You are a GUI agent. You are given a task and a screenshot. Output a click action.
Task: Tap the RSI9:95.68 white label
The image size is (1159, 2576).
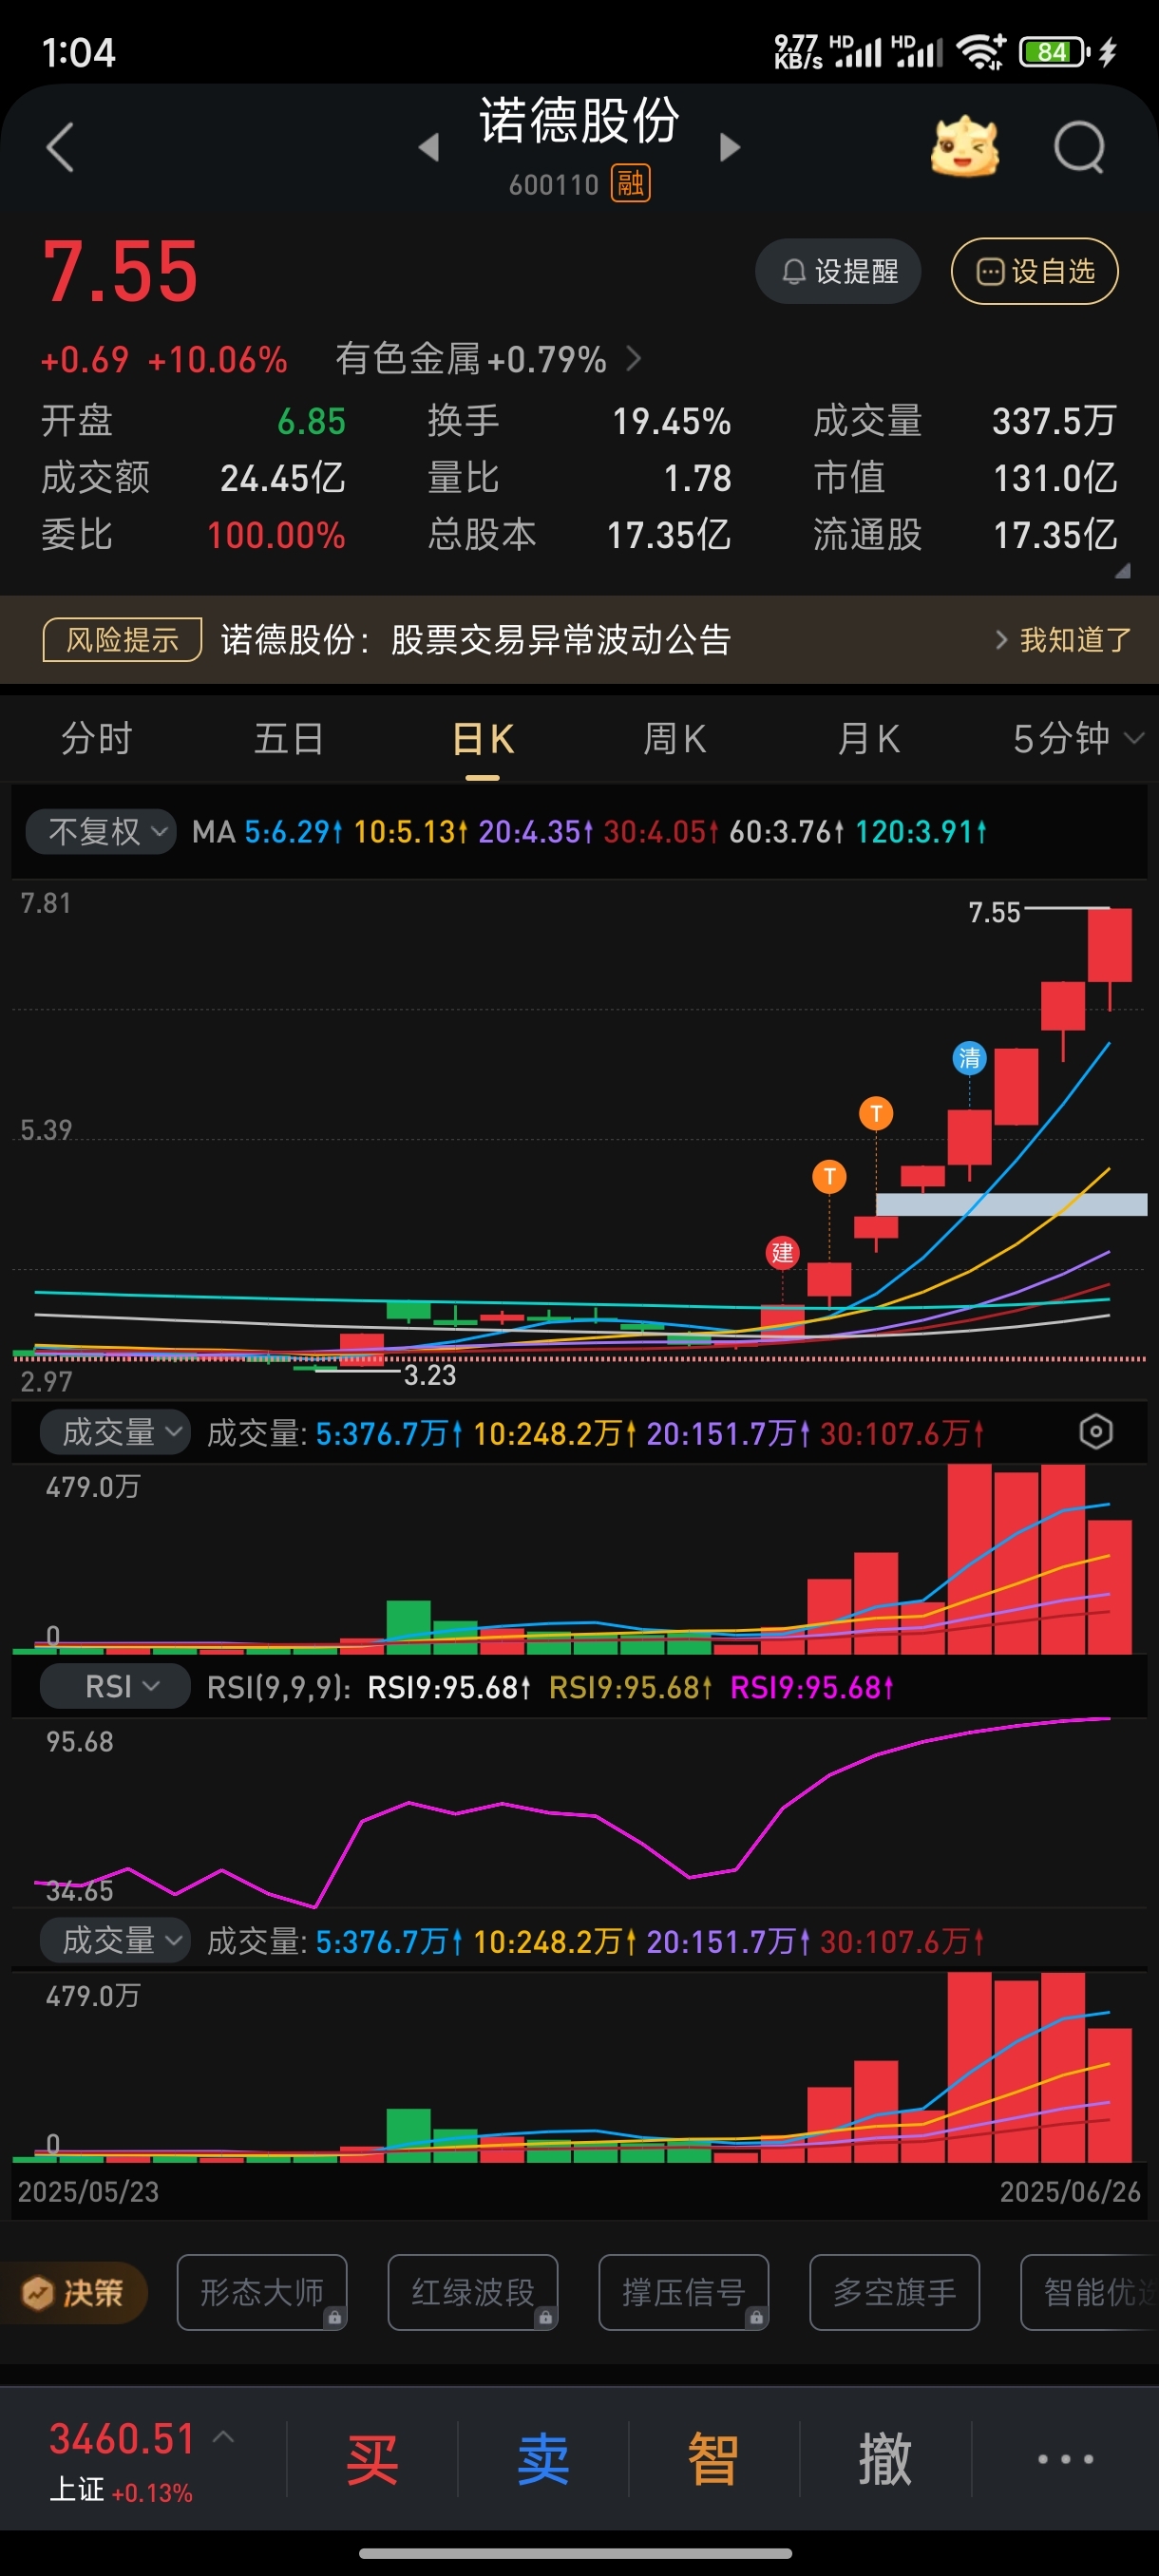448,1687
